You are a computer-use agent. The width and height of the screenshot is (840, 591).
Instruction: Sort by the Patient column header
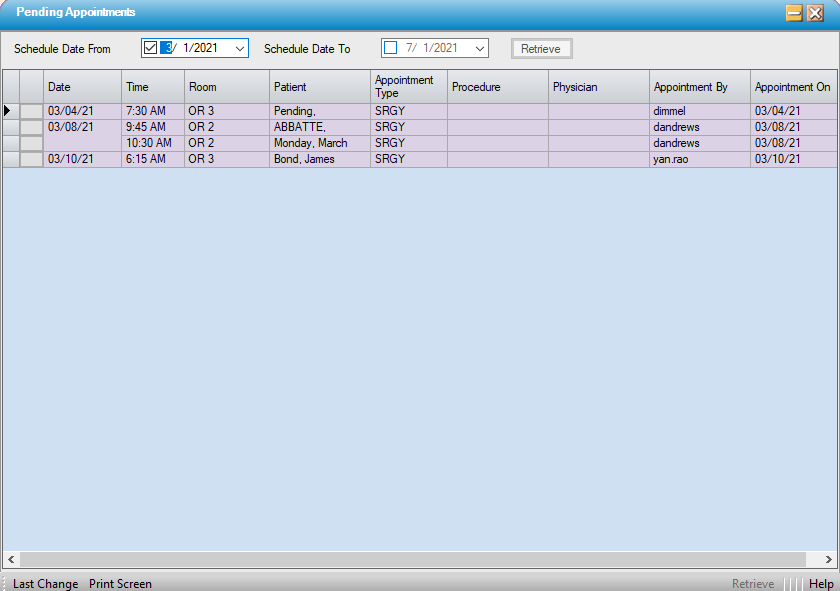pos(319,87)
